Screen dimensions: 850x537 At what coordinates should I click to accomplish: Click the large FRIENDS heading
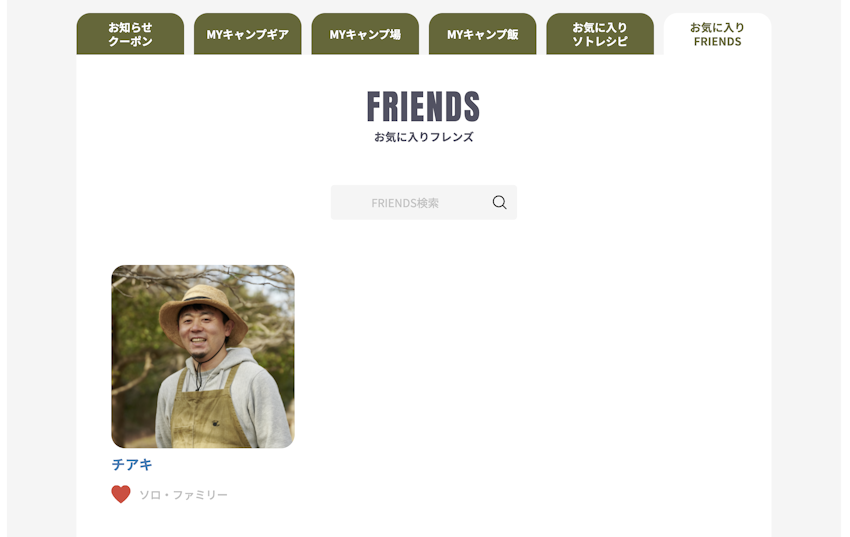click(423, 106)
